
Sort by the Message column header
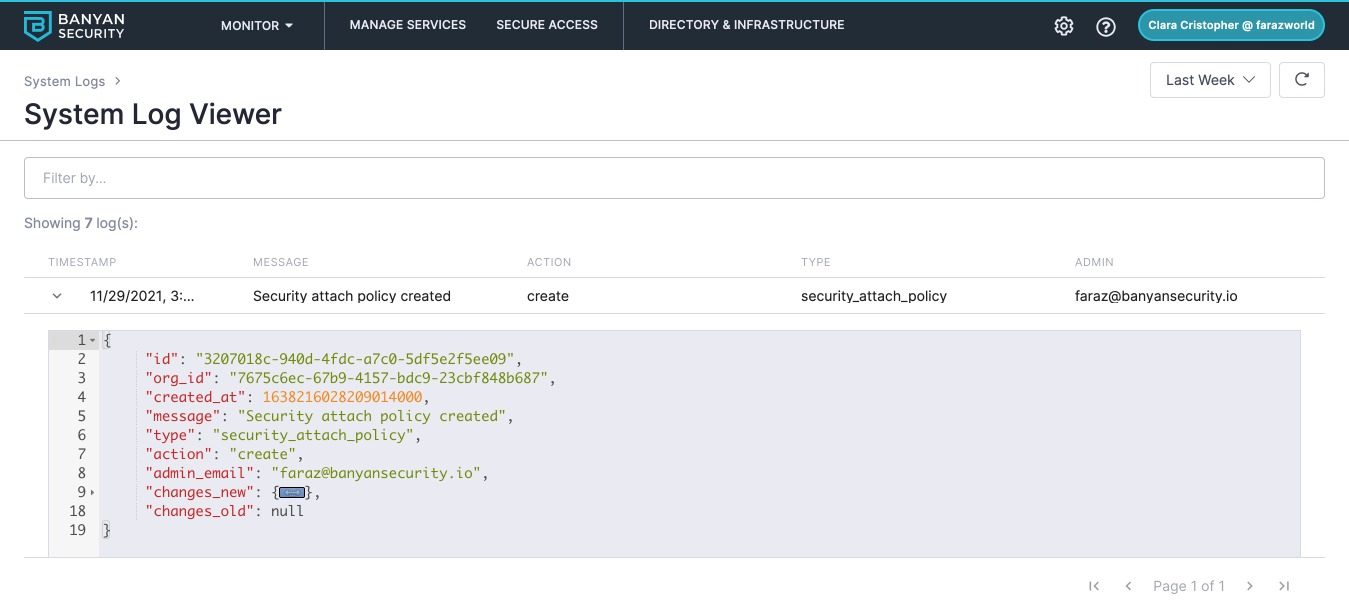pos(281,262)
